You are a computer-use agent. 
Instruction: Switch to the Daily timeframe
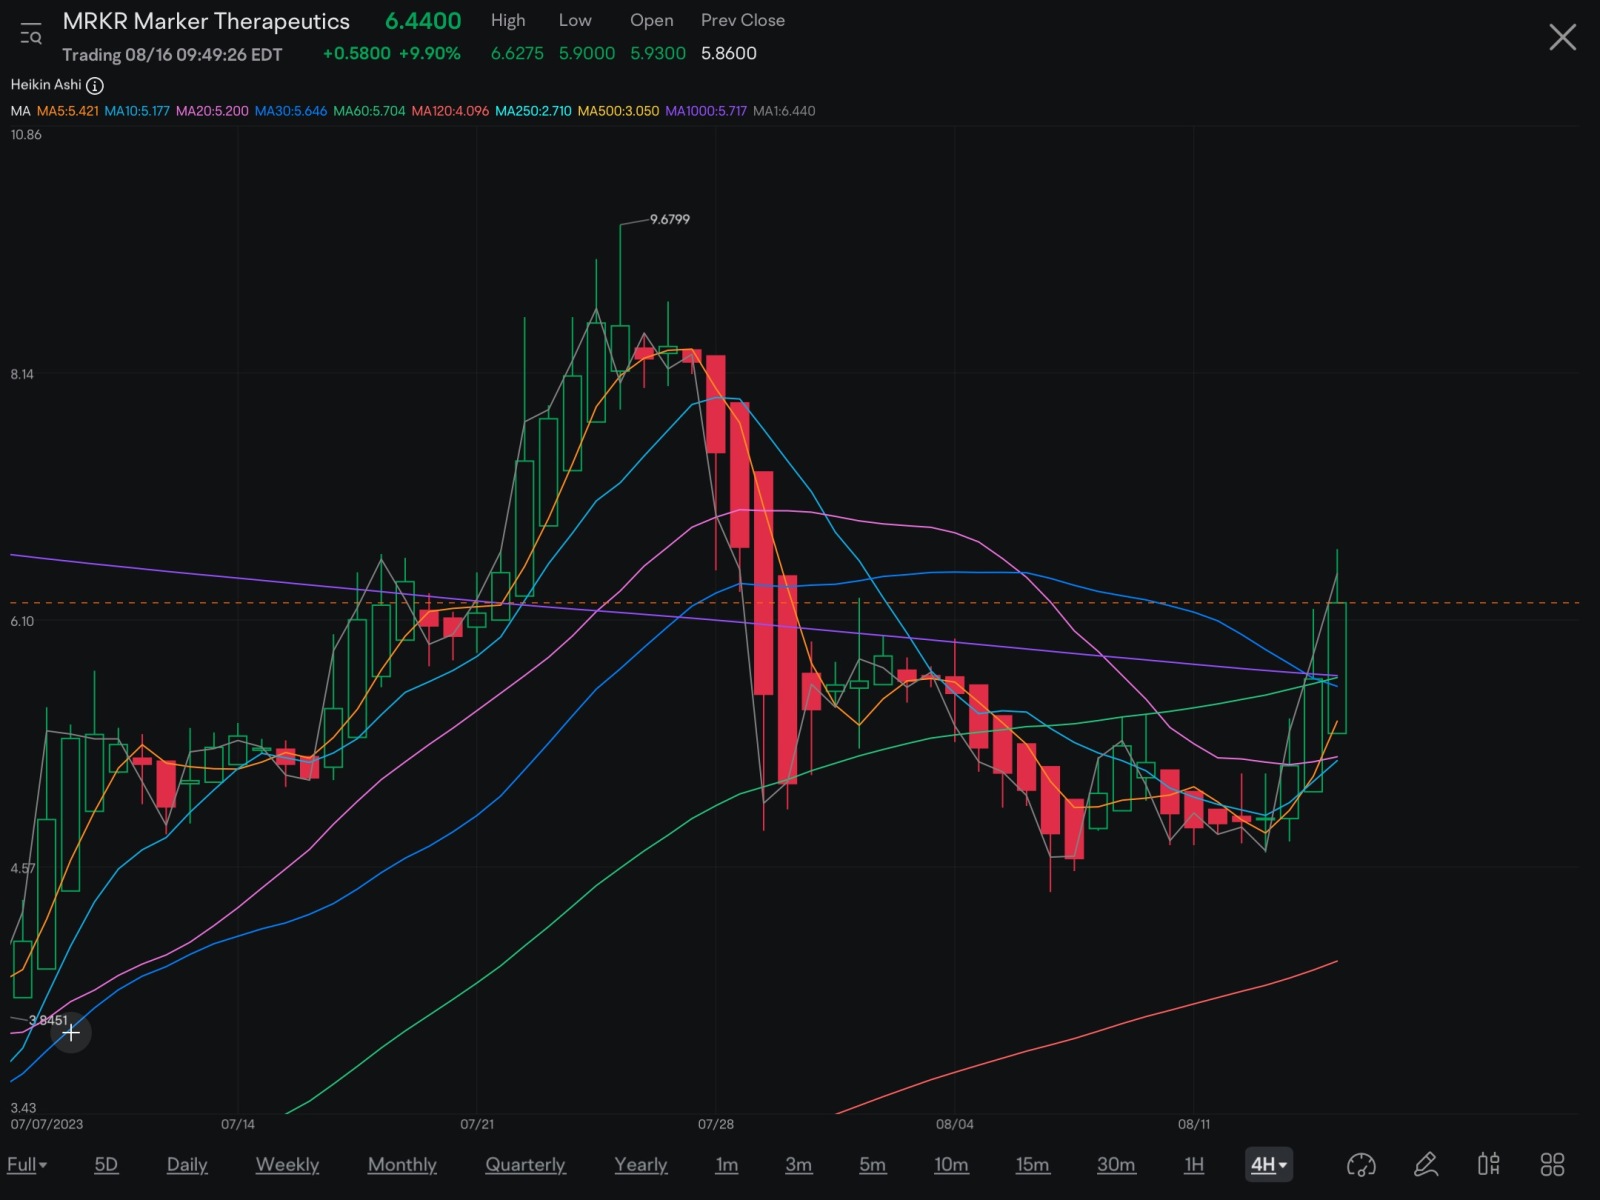187,1164
